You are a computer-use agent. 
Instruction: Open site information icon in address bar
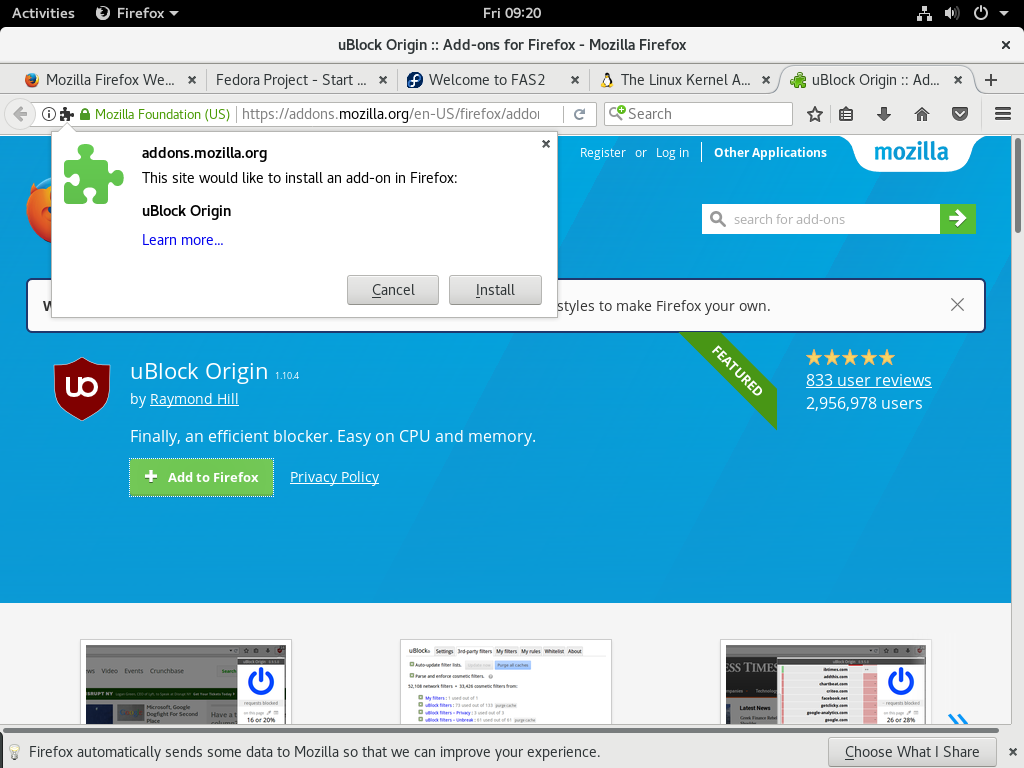tap(48, 114)
